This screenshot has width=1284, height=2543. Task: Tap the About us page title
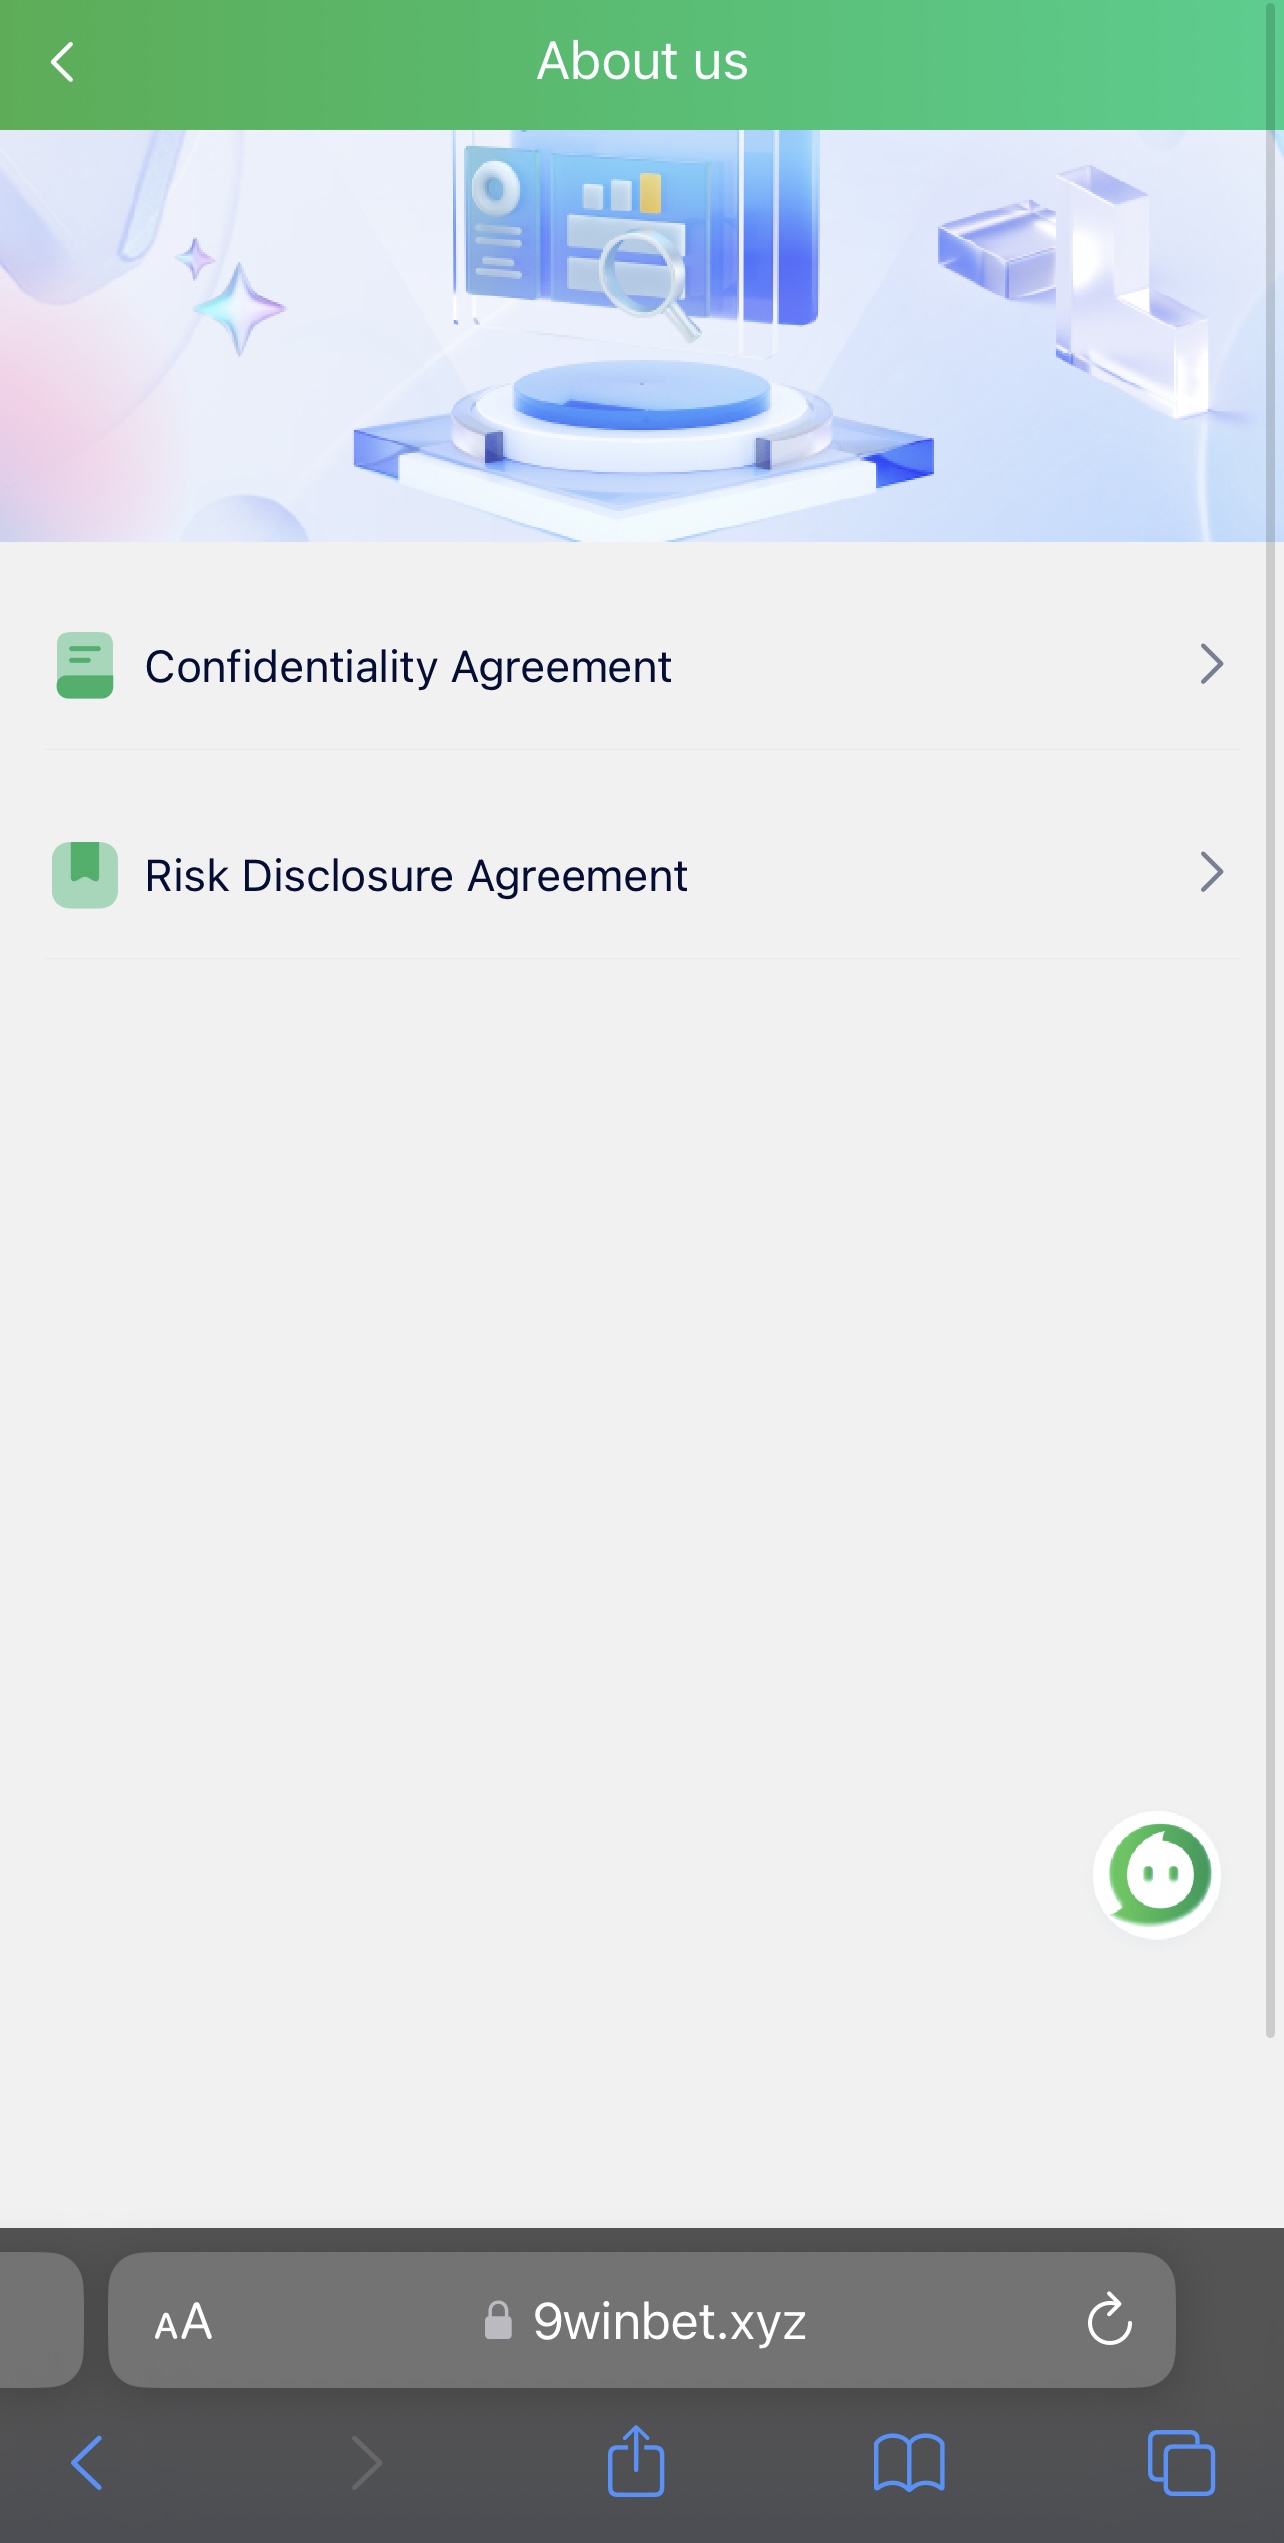pos(642,62)
